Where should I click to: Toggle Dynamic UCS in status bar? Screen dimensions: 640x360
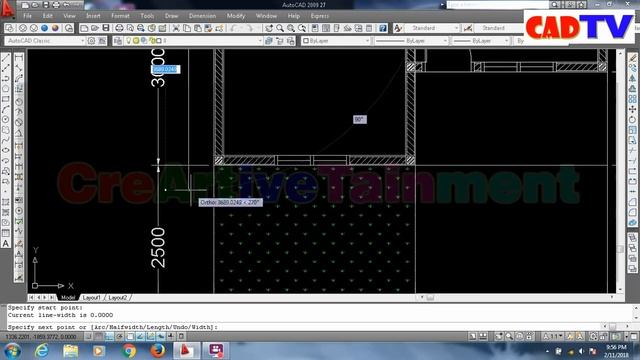(151, 337)
